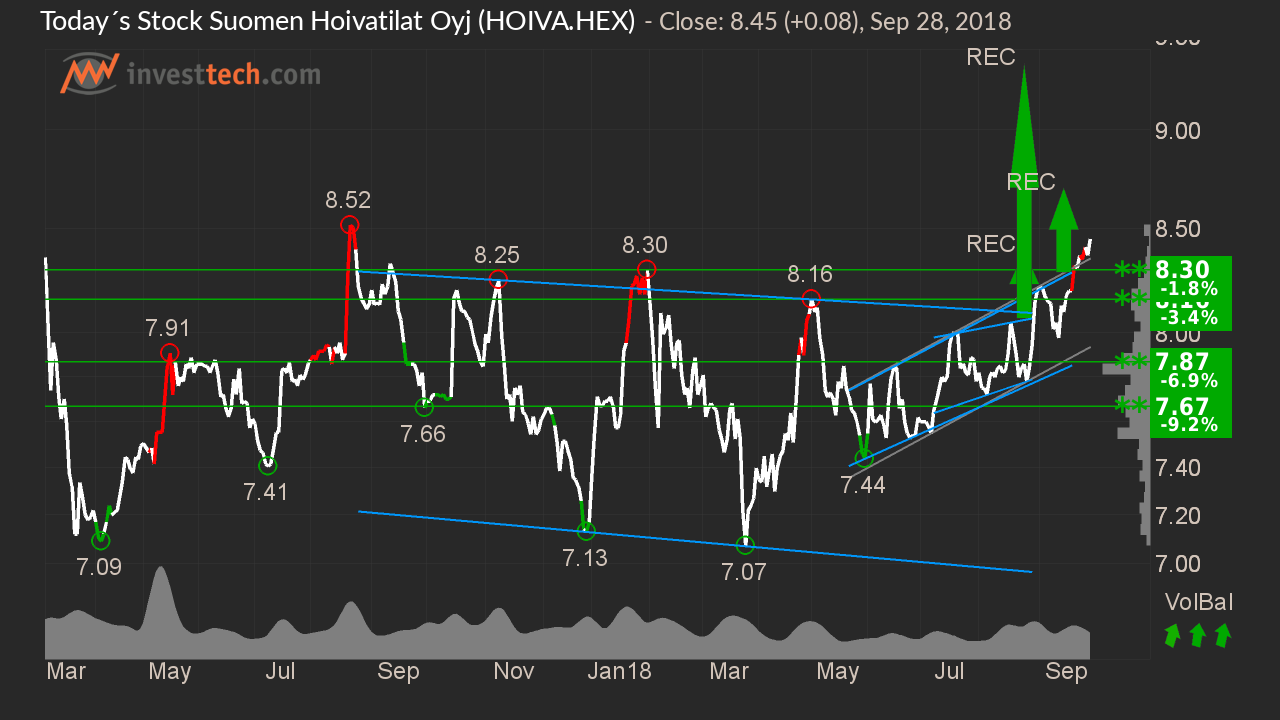
Task: Click the 8.52 price label
Action: click(348, 200)
